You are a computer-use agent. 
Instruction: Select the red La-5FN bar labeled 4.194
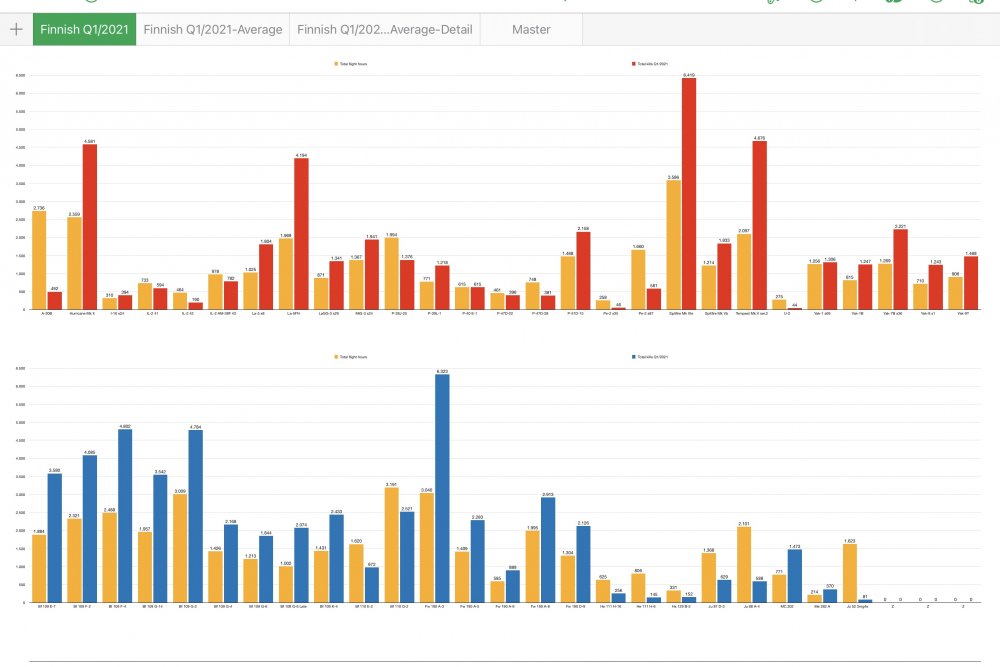301,234
